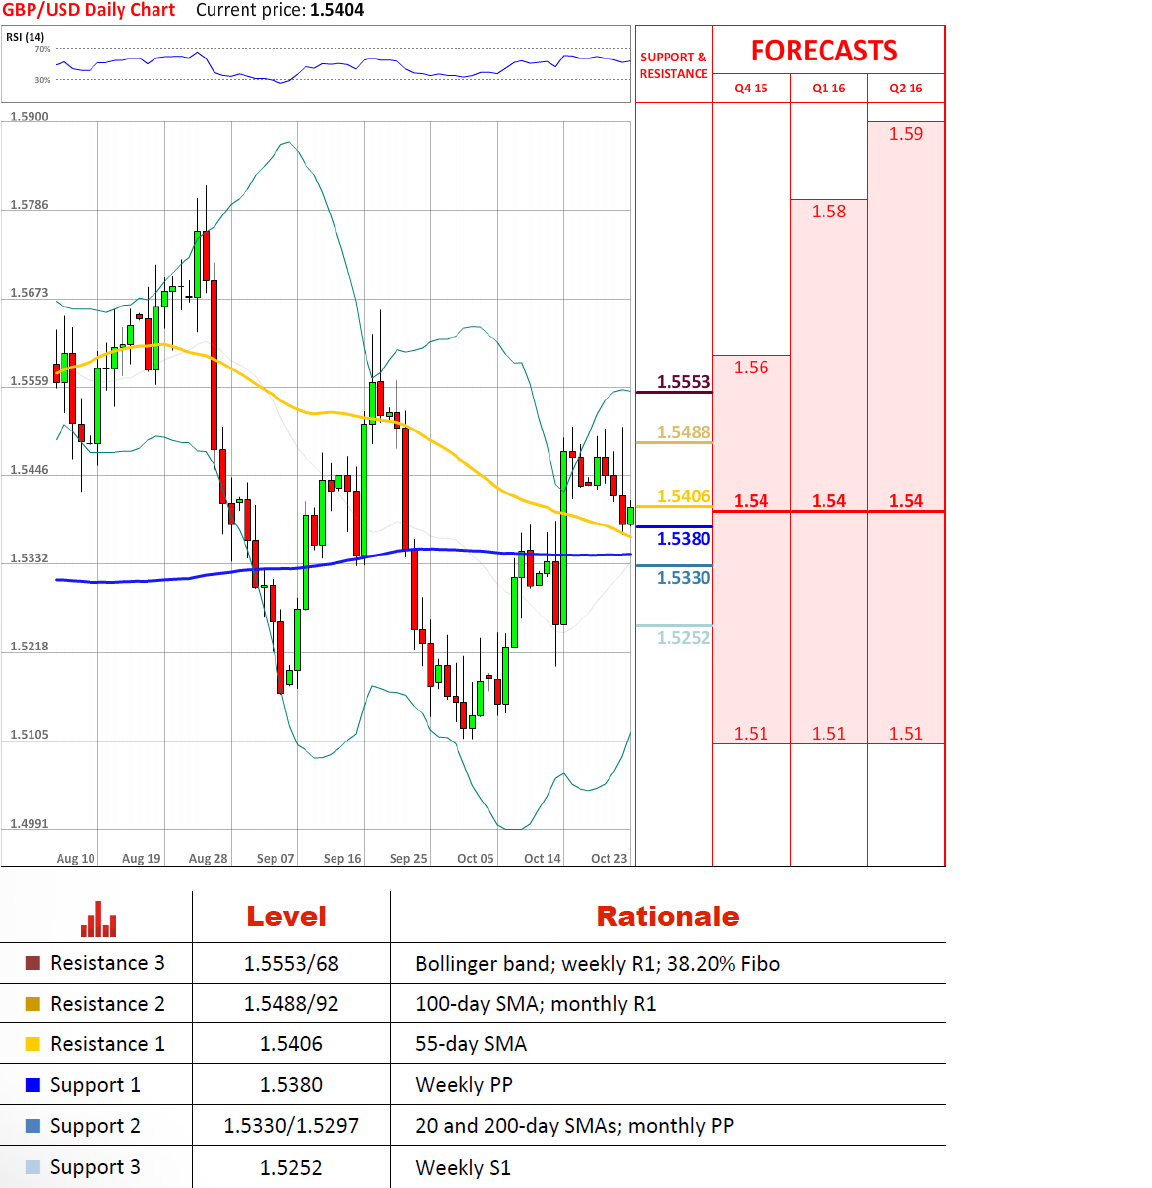
Task: Click the 1.54 mean forecast under Q2 16
Action: (906, 501)
